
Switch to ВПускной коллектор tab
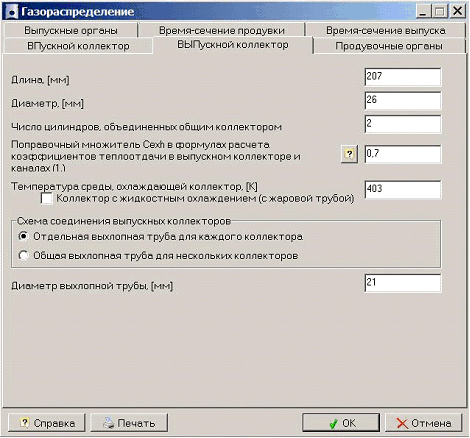coord(78,46)
